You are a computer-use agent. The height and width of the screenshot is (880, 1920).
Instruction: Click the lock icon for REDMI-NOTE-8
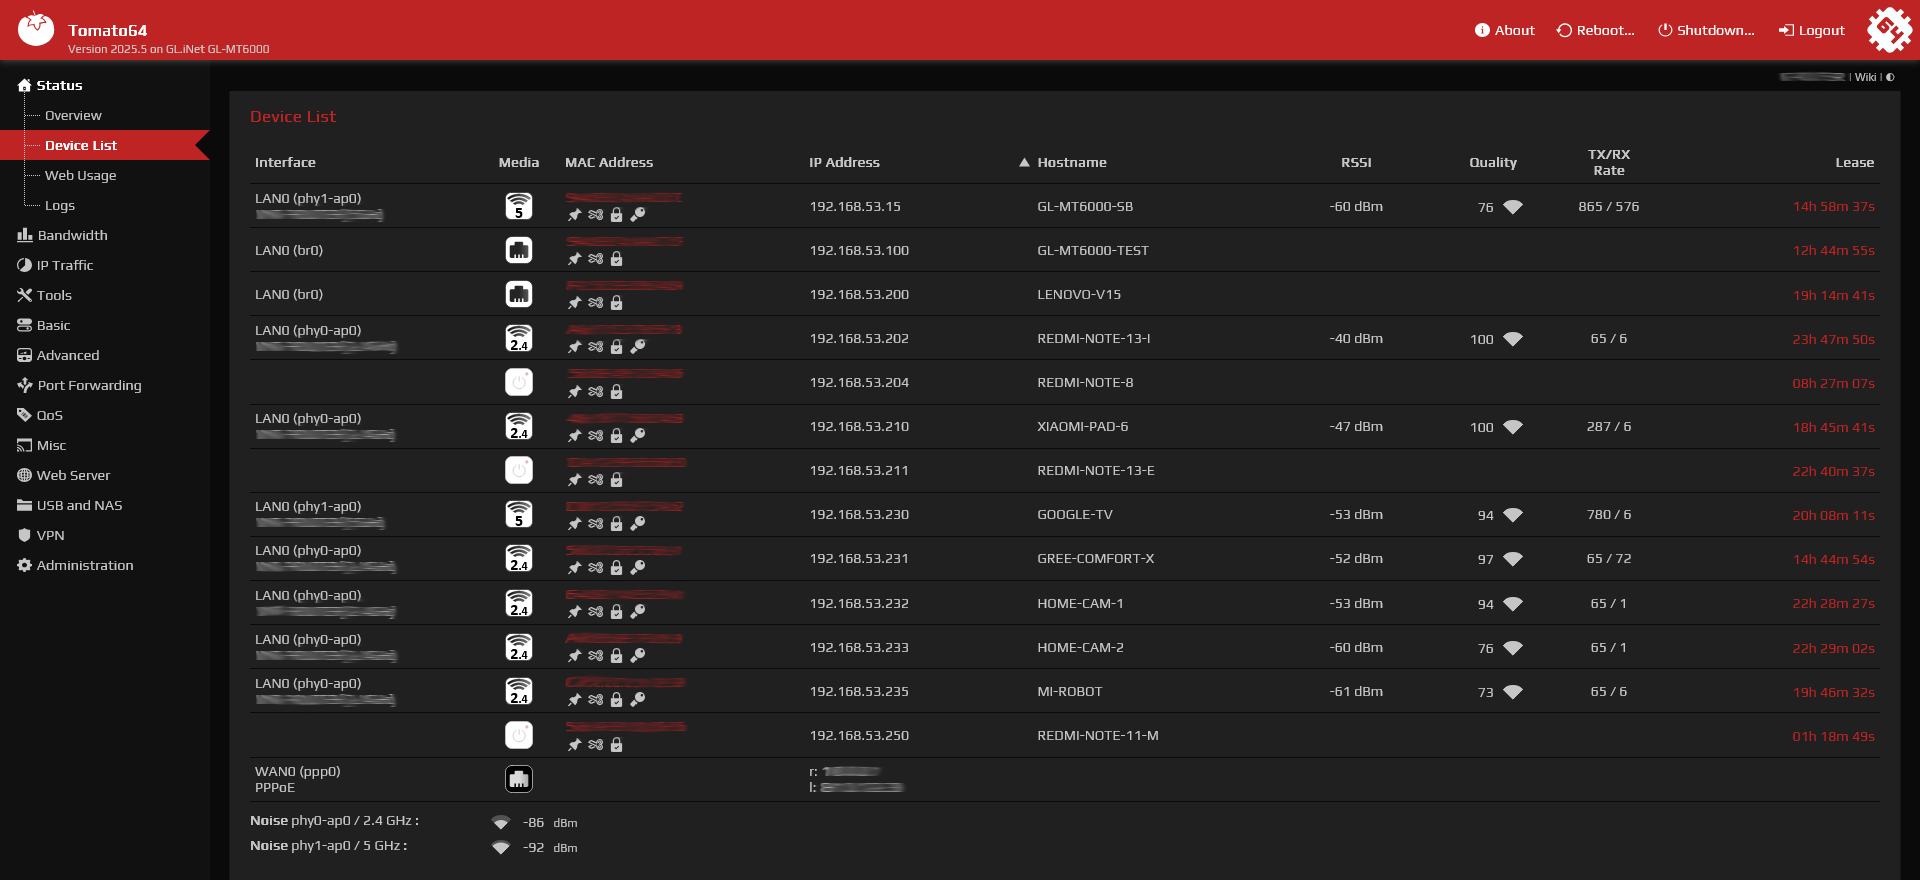[x=616, y=392]
